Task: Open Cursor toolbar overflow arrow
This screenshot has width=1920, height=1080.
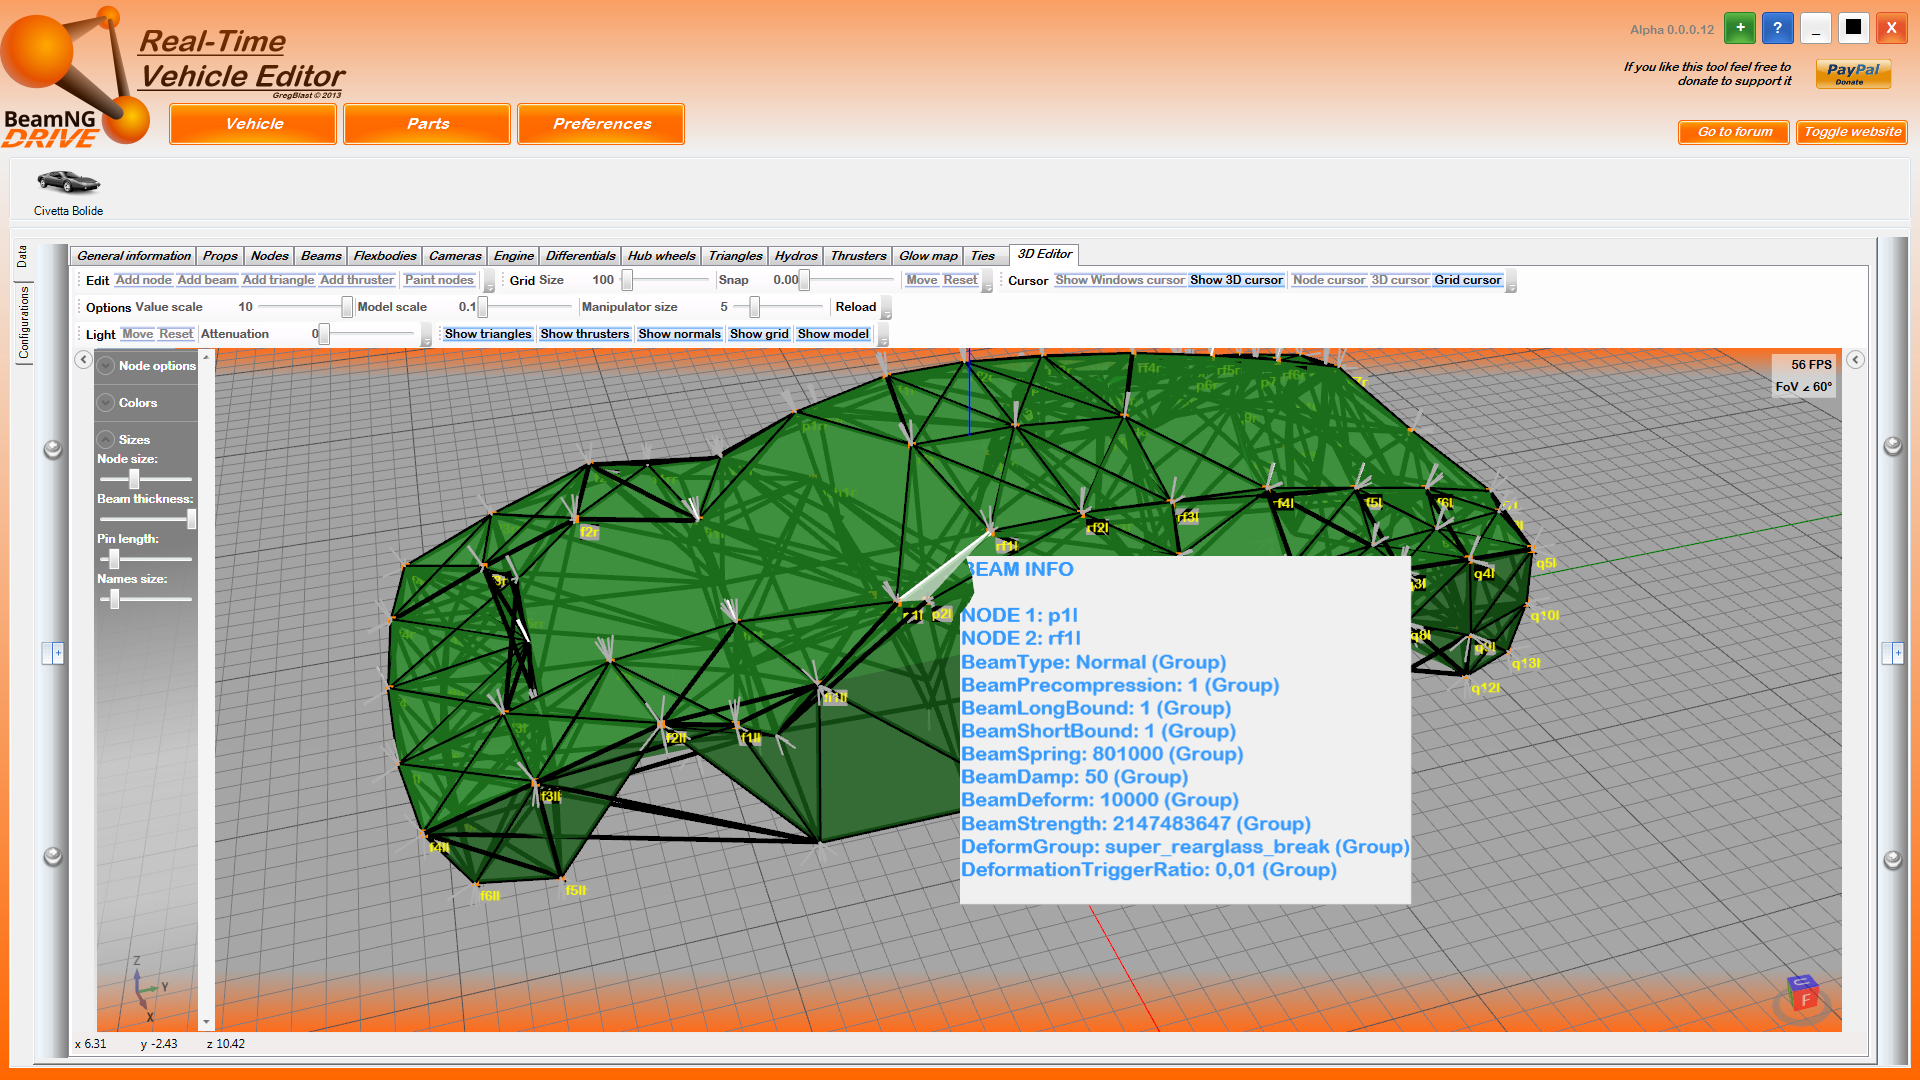Action: (x=1511, y=283)
